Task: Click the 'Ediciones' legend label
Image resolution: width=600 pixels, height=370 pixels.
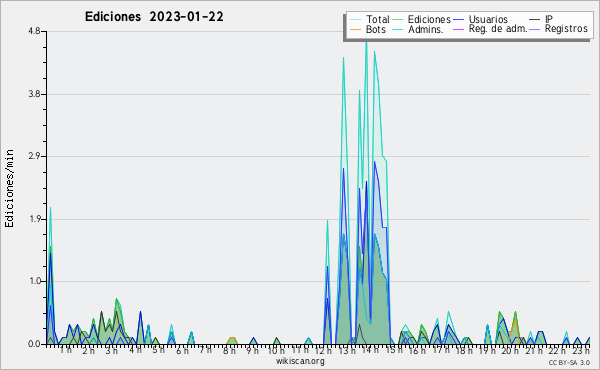Action: (429, 19)
